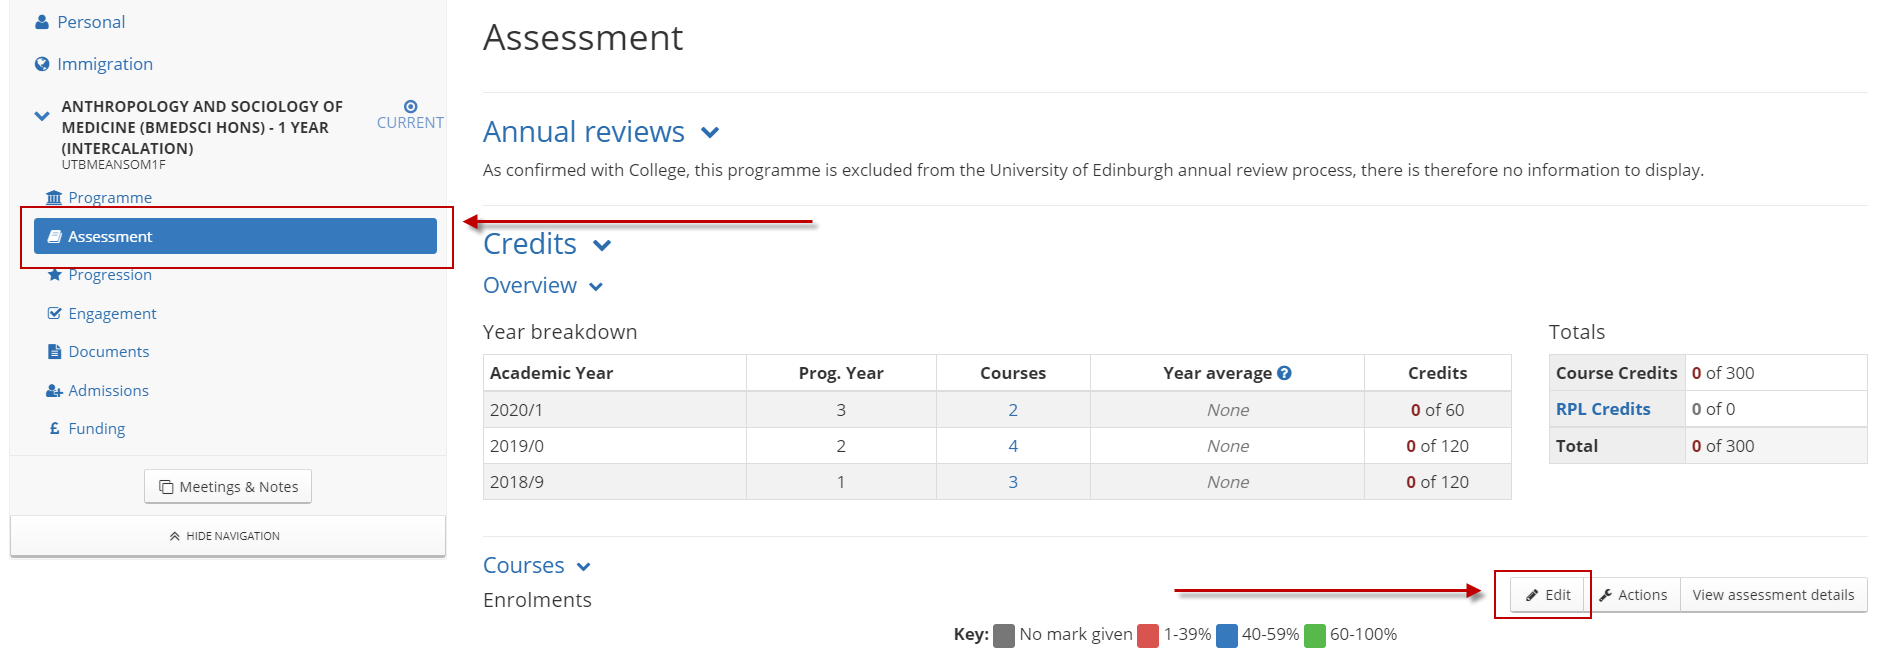Screen dimensions: 1885x654
Task: Open the RPL Credits link
Action: coord(1603,409)
